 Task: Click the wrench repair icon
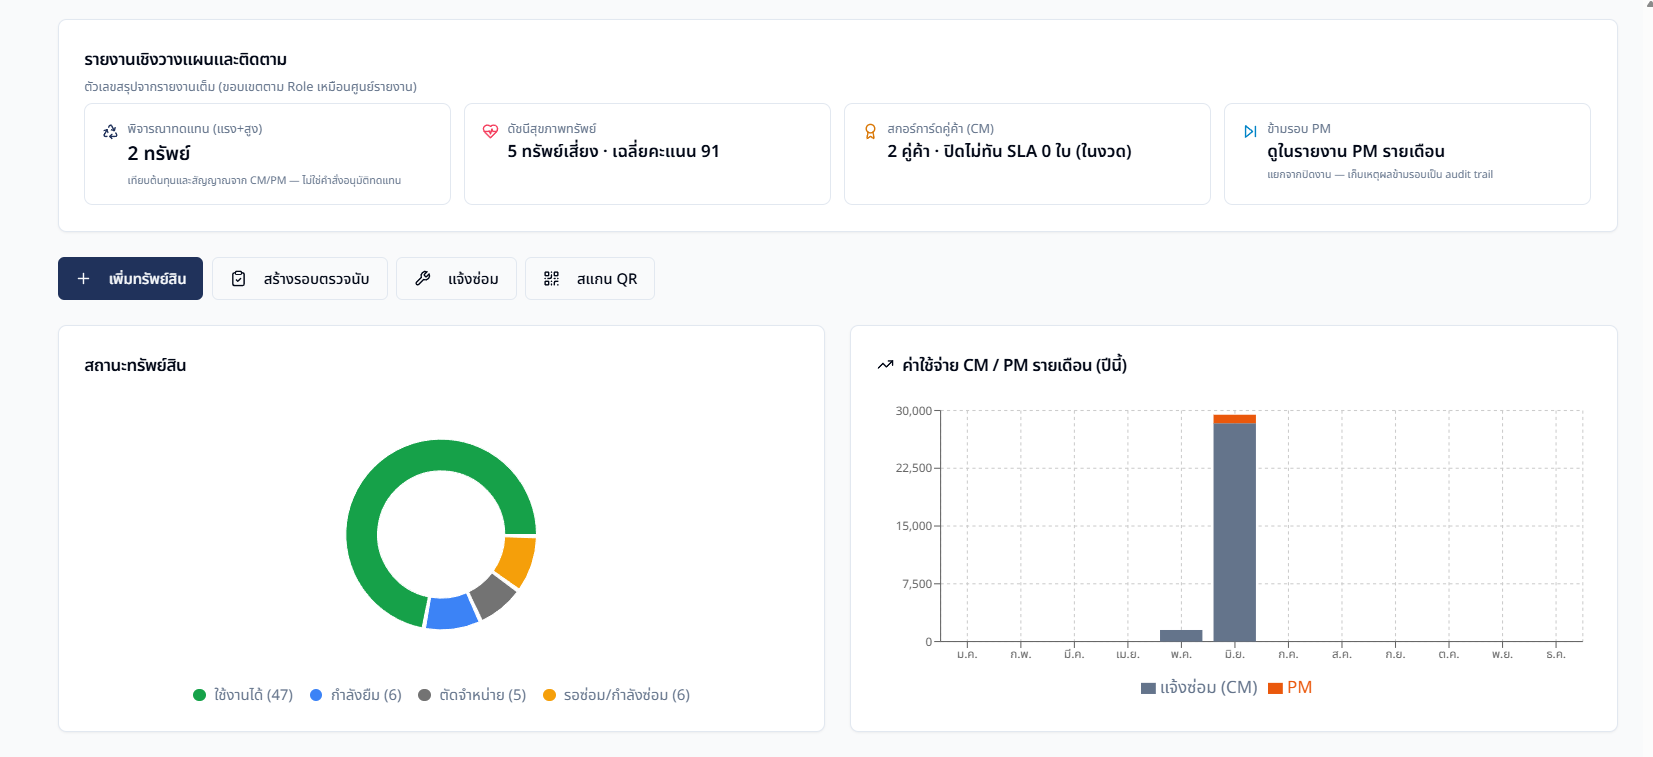coord(423,279)
